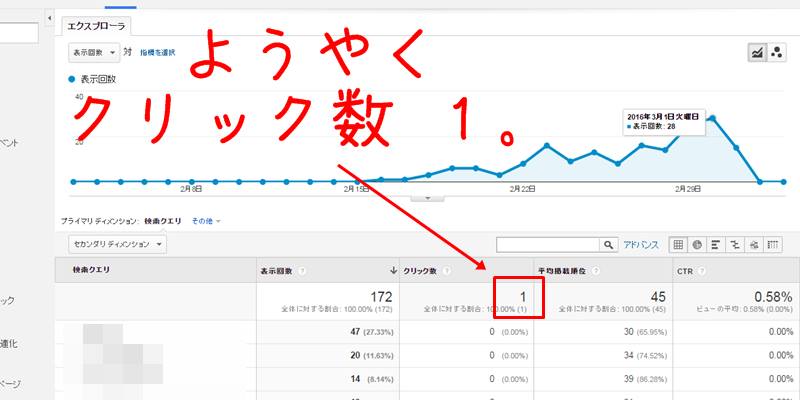This screenshot has width=800, height=400.
Task: Select the comparison view icon
Action: click(735, 244)
